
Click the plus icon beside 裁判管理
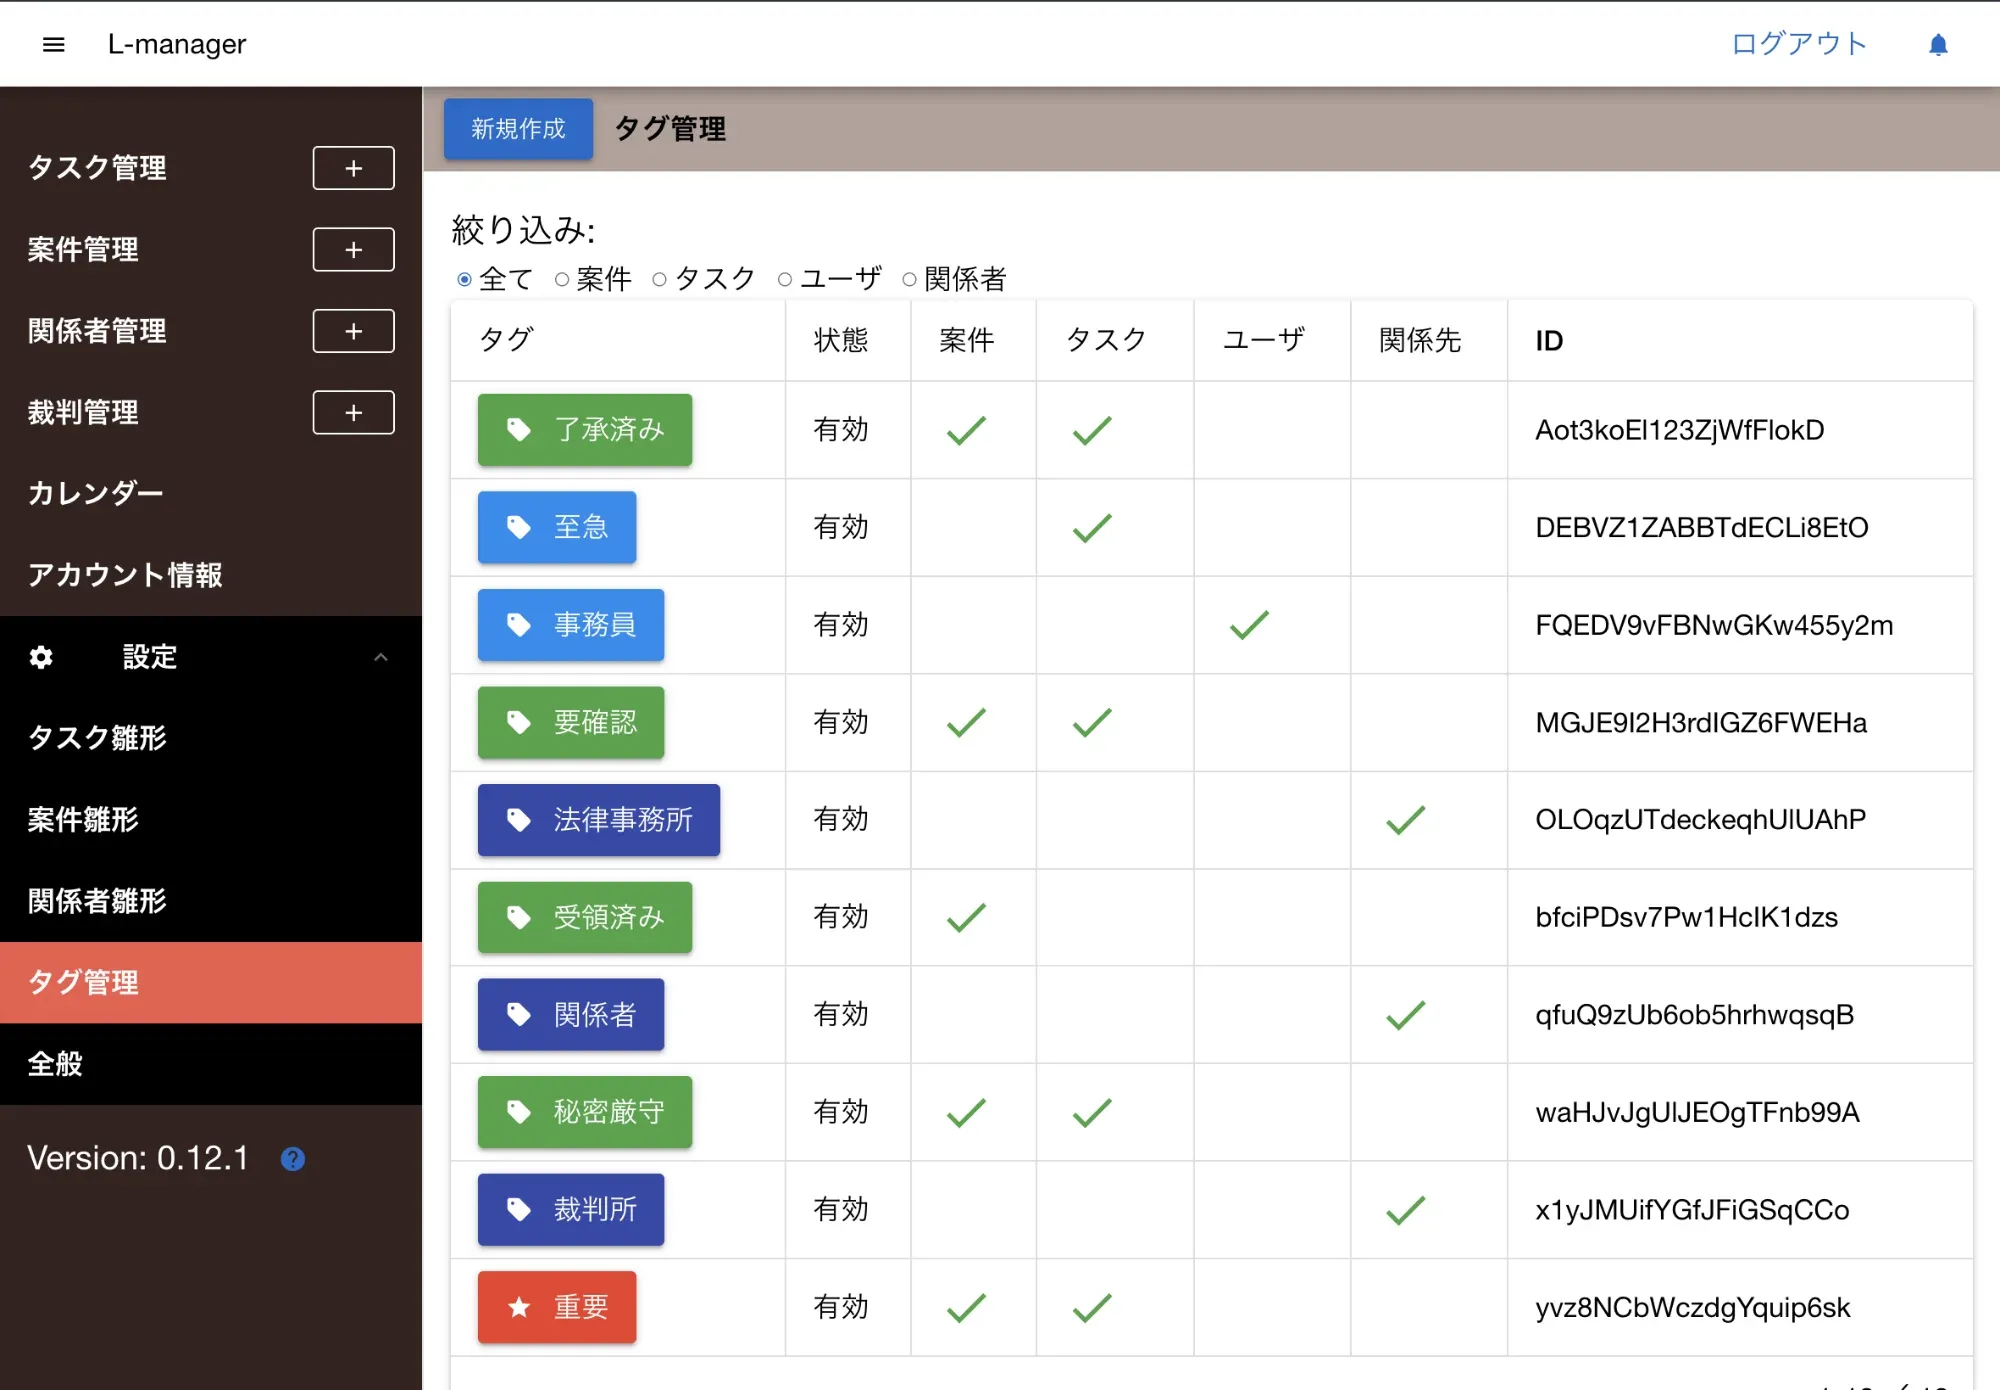353,413
